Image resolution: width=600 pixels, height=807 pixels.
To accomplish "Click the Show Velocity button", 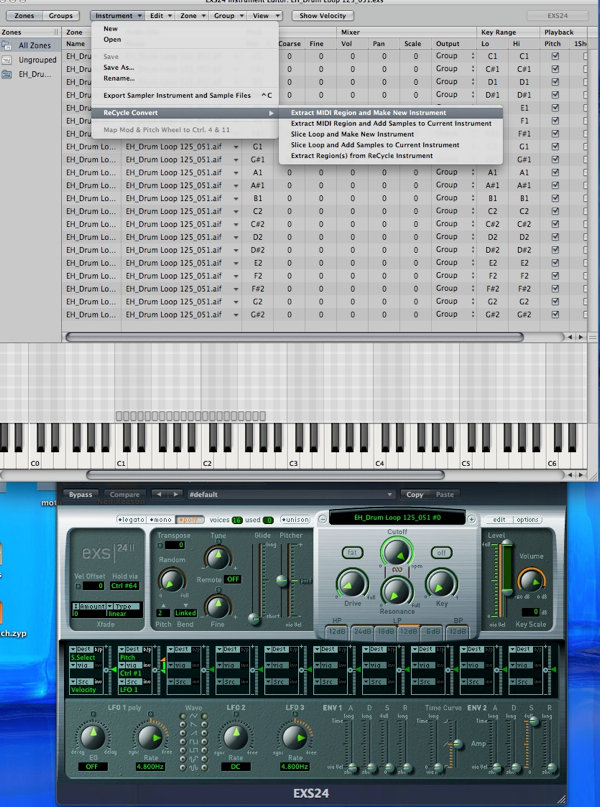I will click(323, 16).
